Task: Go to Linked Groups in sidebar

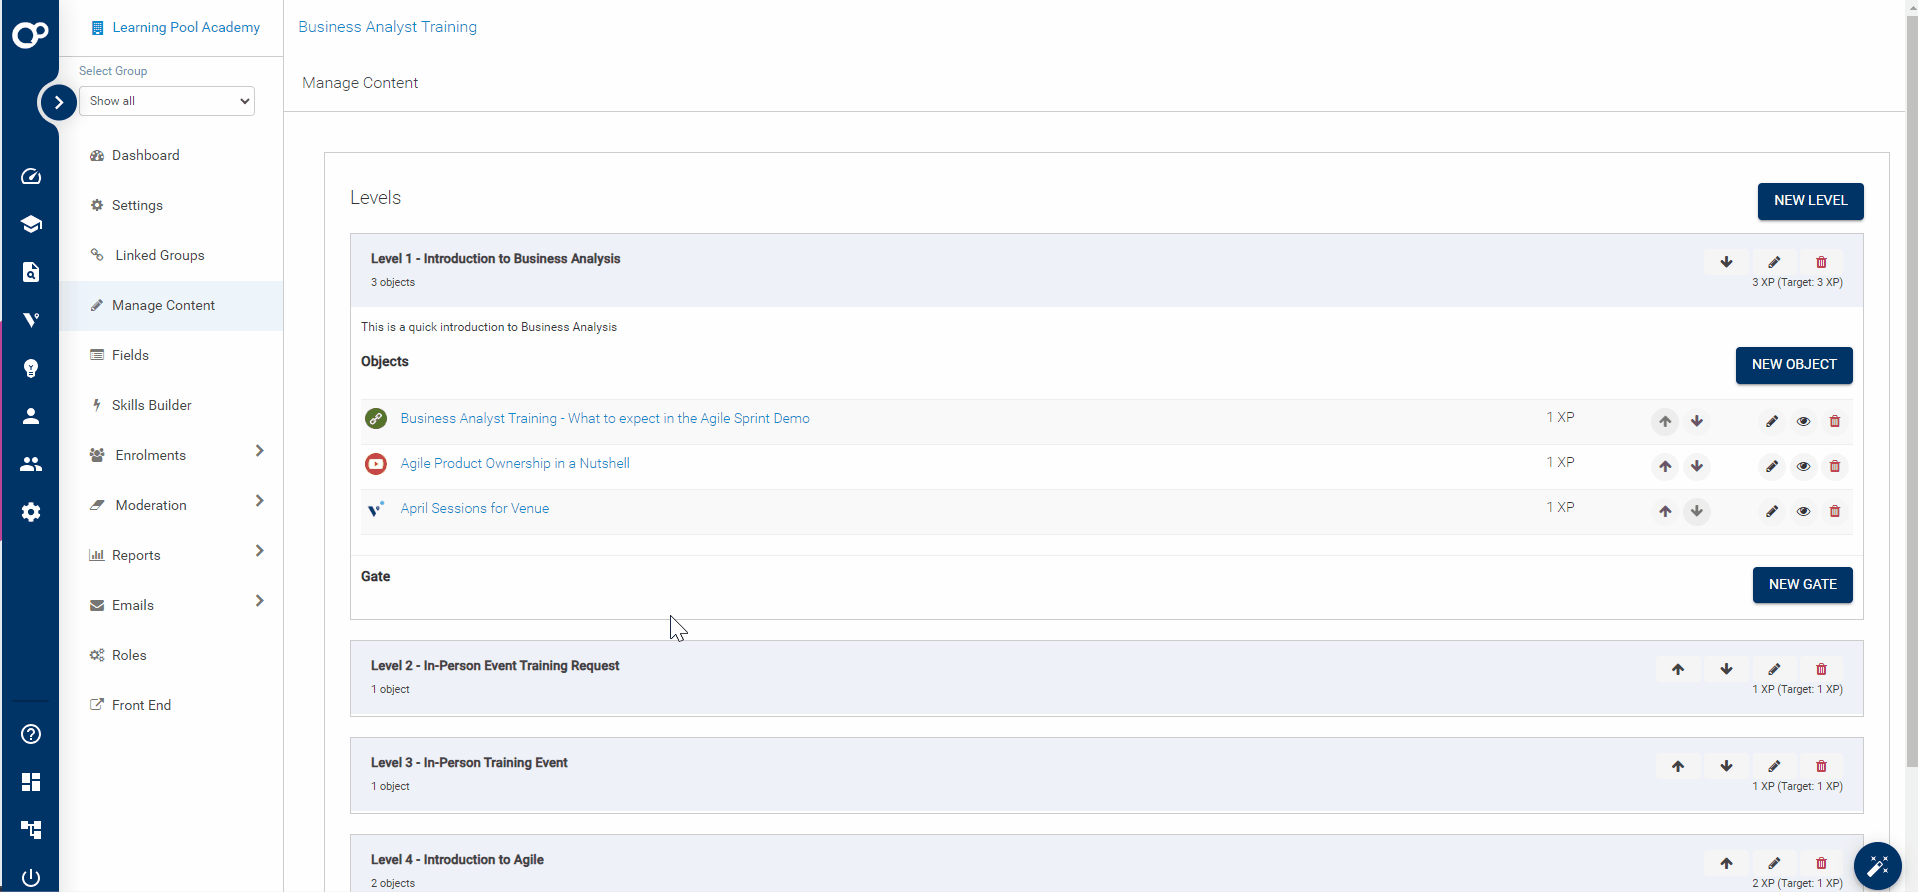Action: [159, 255]
